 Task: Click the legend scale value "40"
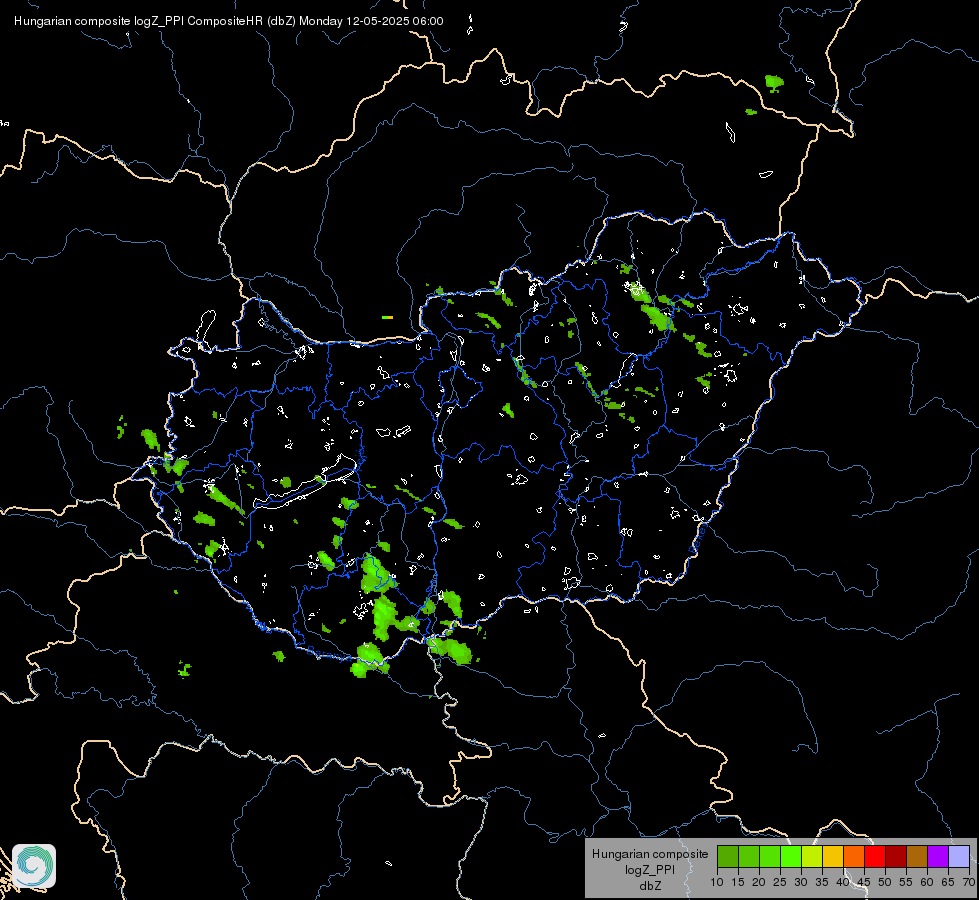(x=843, y=883)
